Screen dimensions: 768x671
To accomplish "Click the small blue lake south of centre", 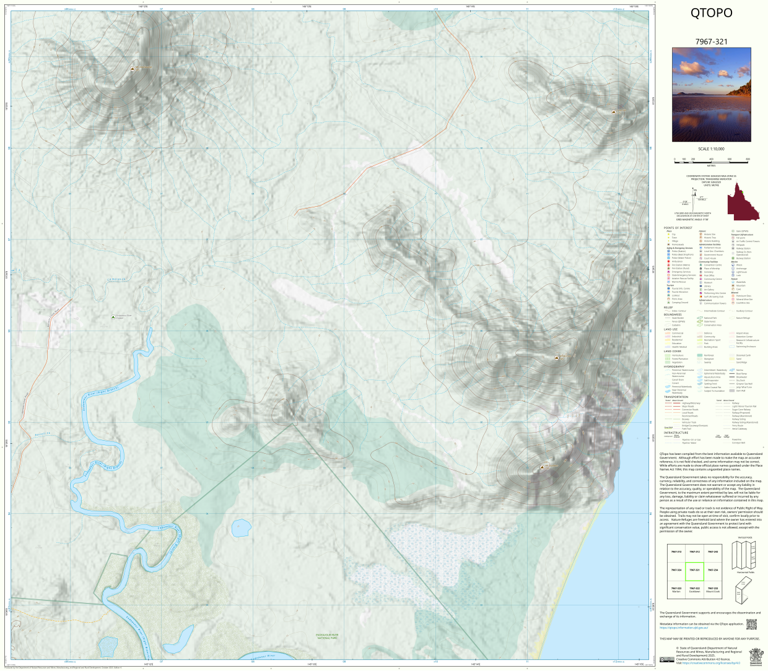I will (x=240, y=528).
